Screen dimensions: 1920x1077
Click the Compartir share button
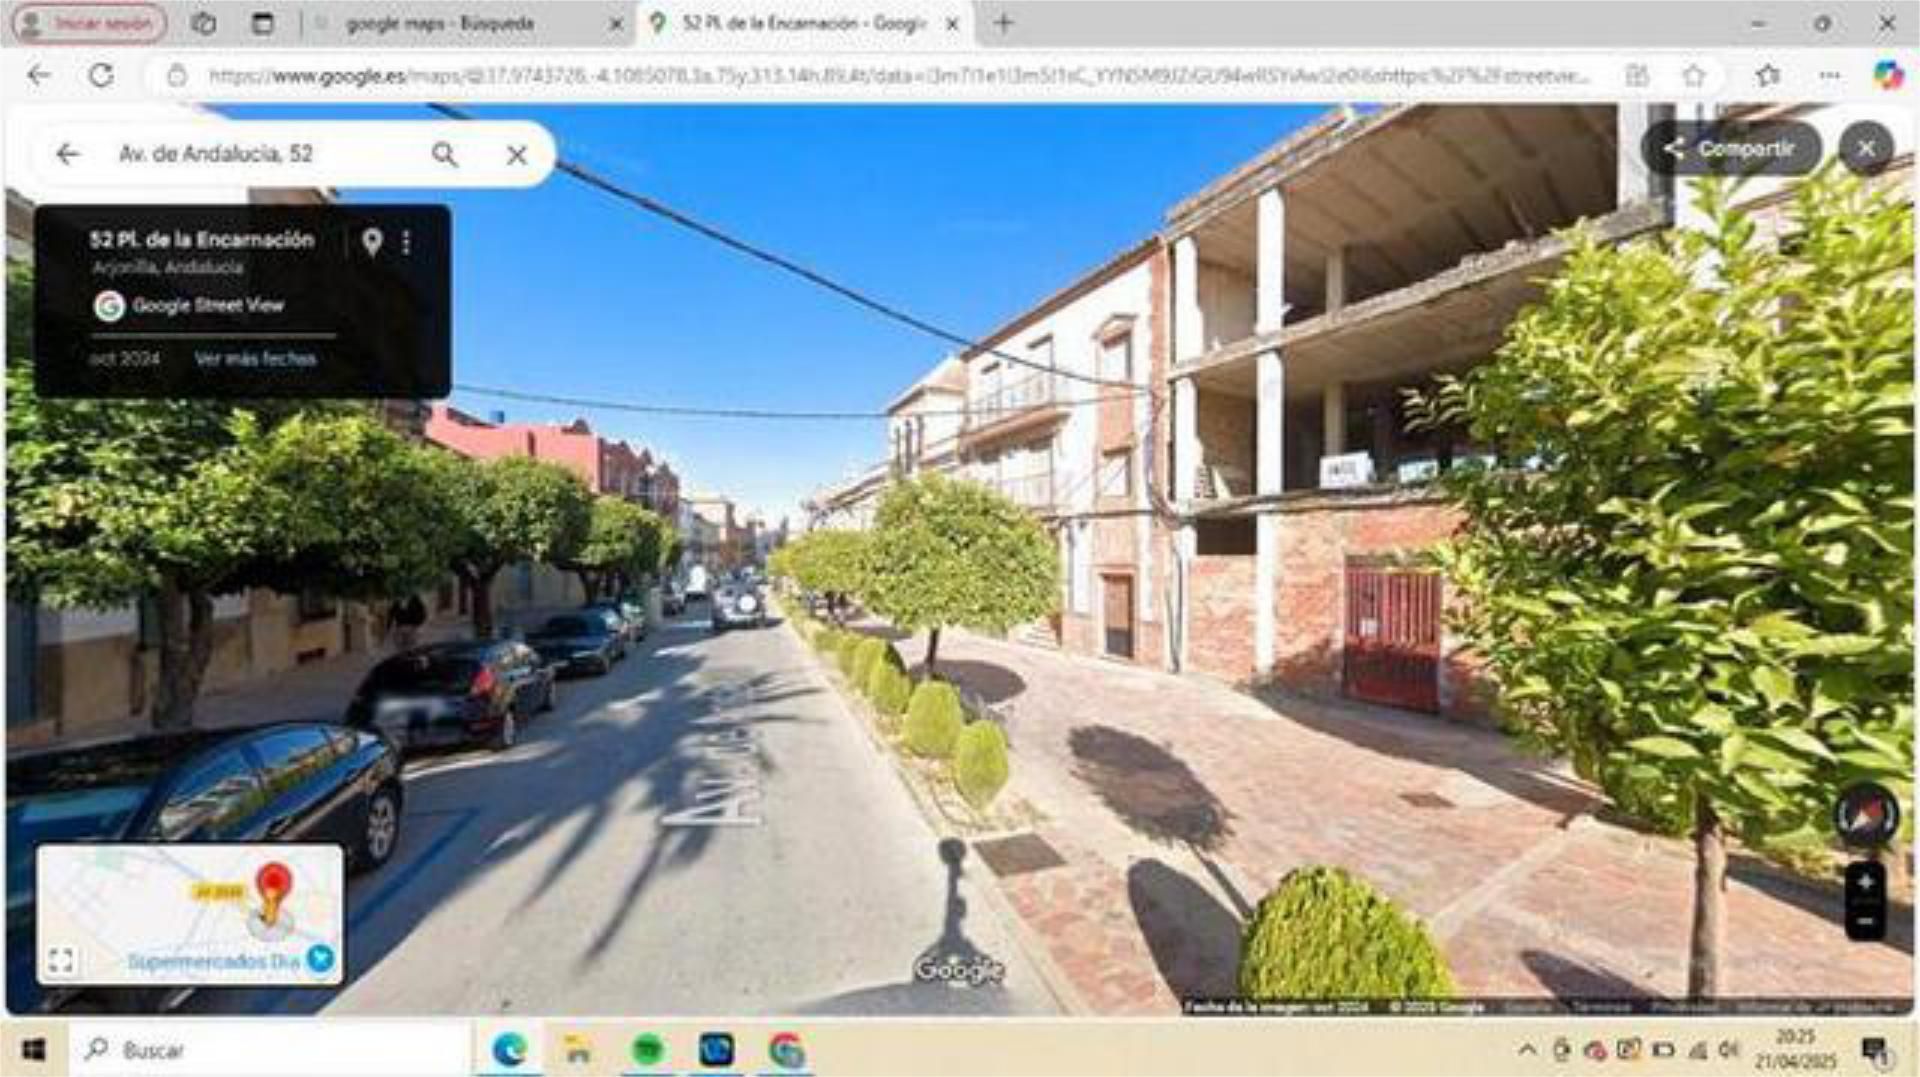[1731, 149]
